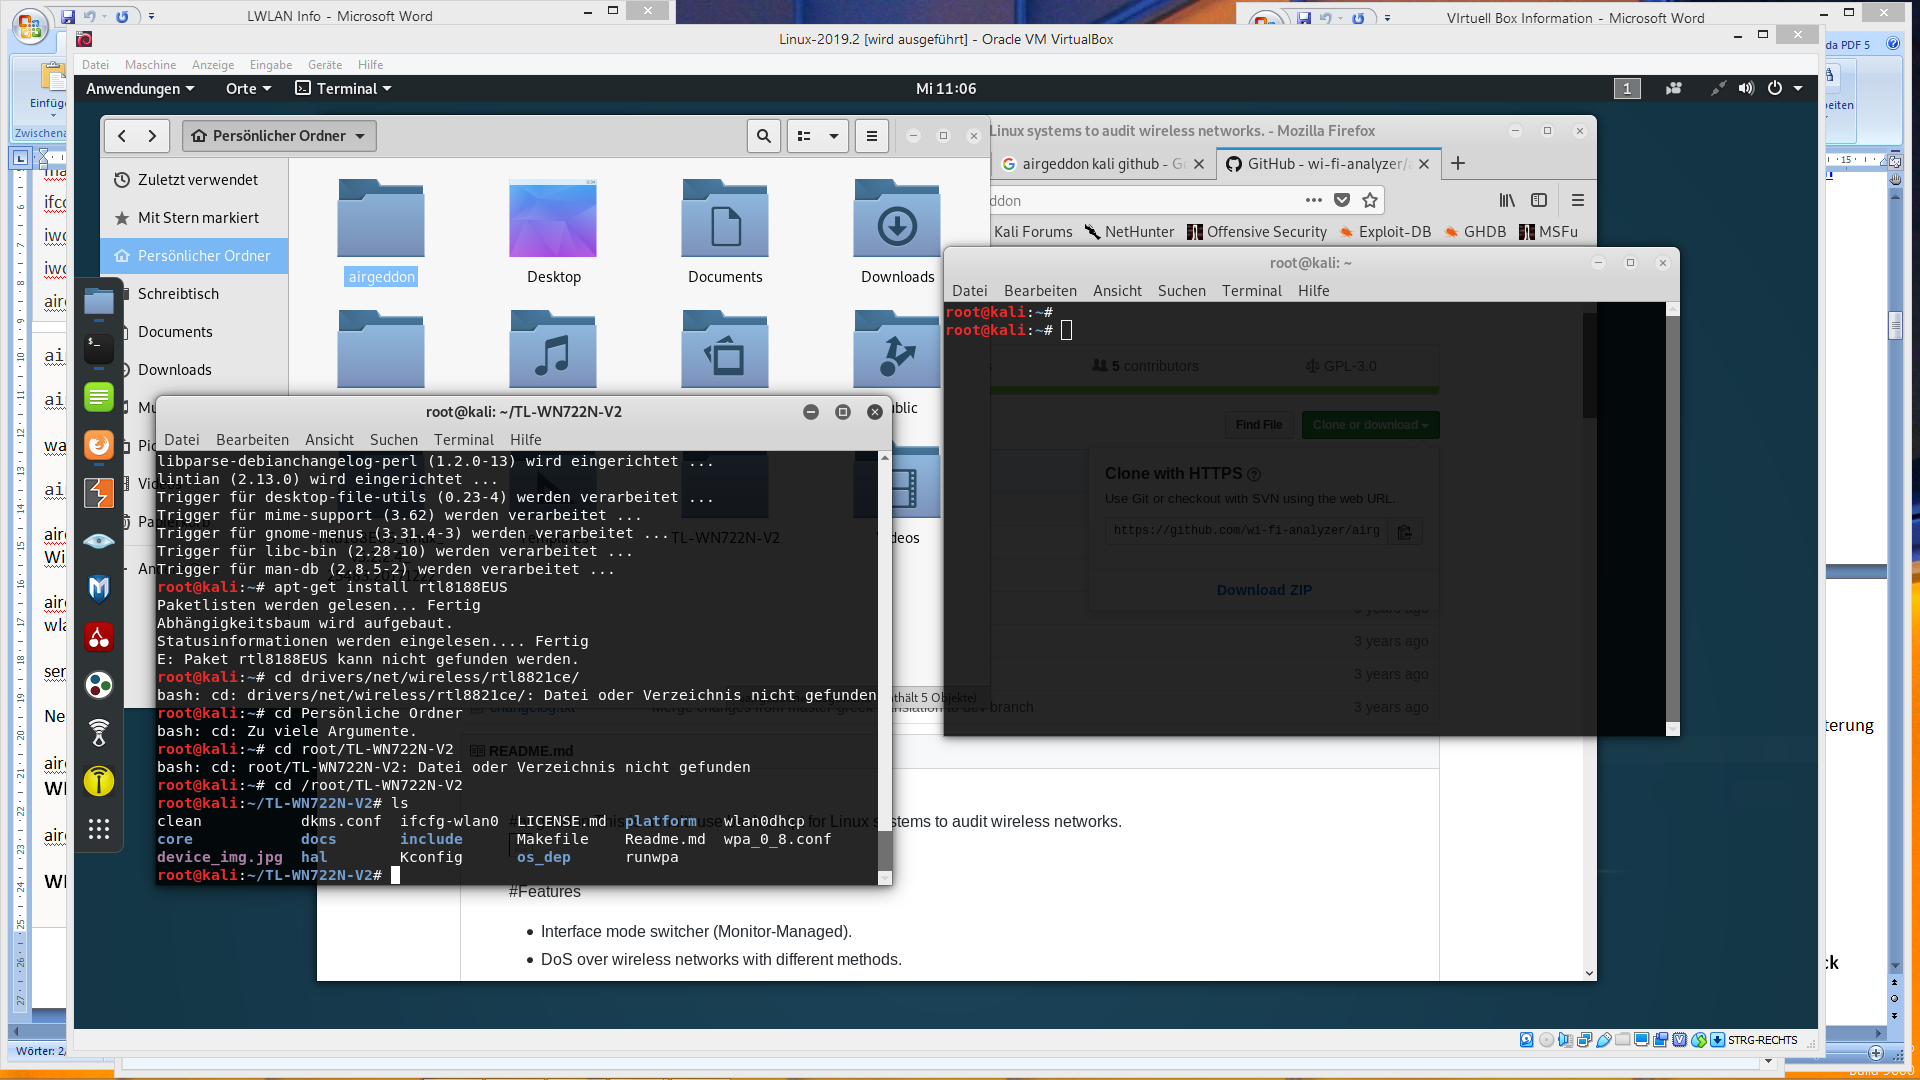Open Cherrytree notes from the dock
The height and width of the screenshot is (1080, 1920).
point(98,637)
